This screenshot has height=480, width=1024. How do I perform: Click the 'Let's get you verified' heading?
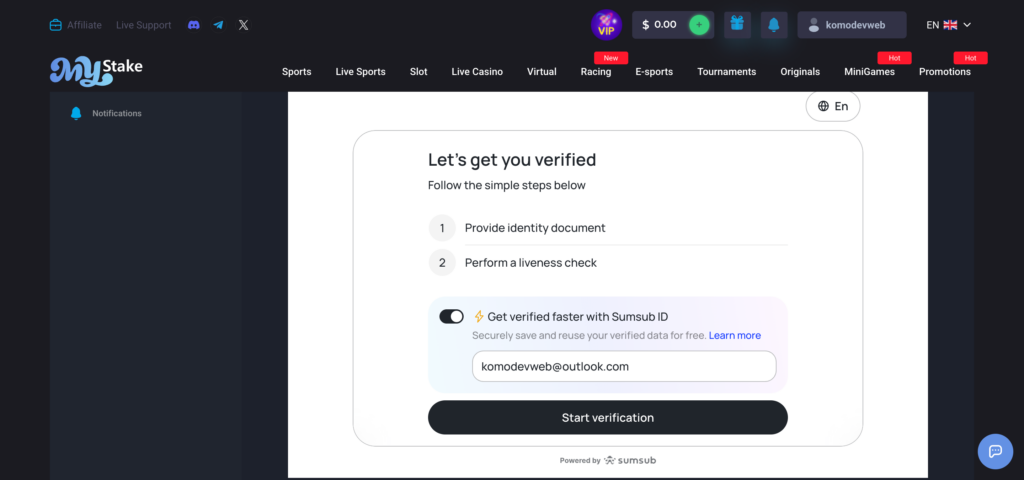pos(512,160)
